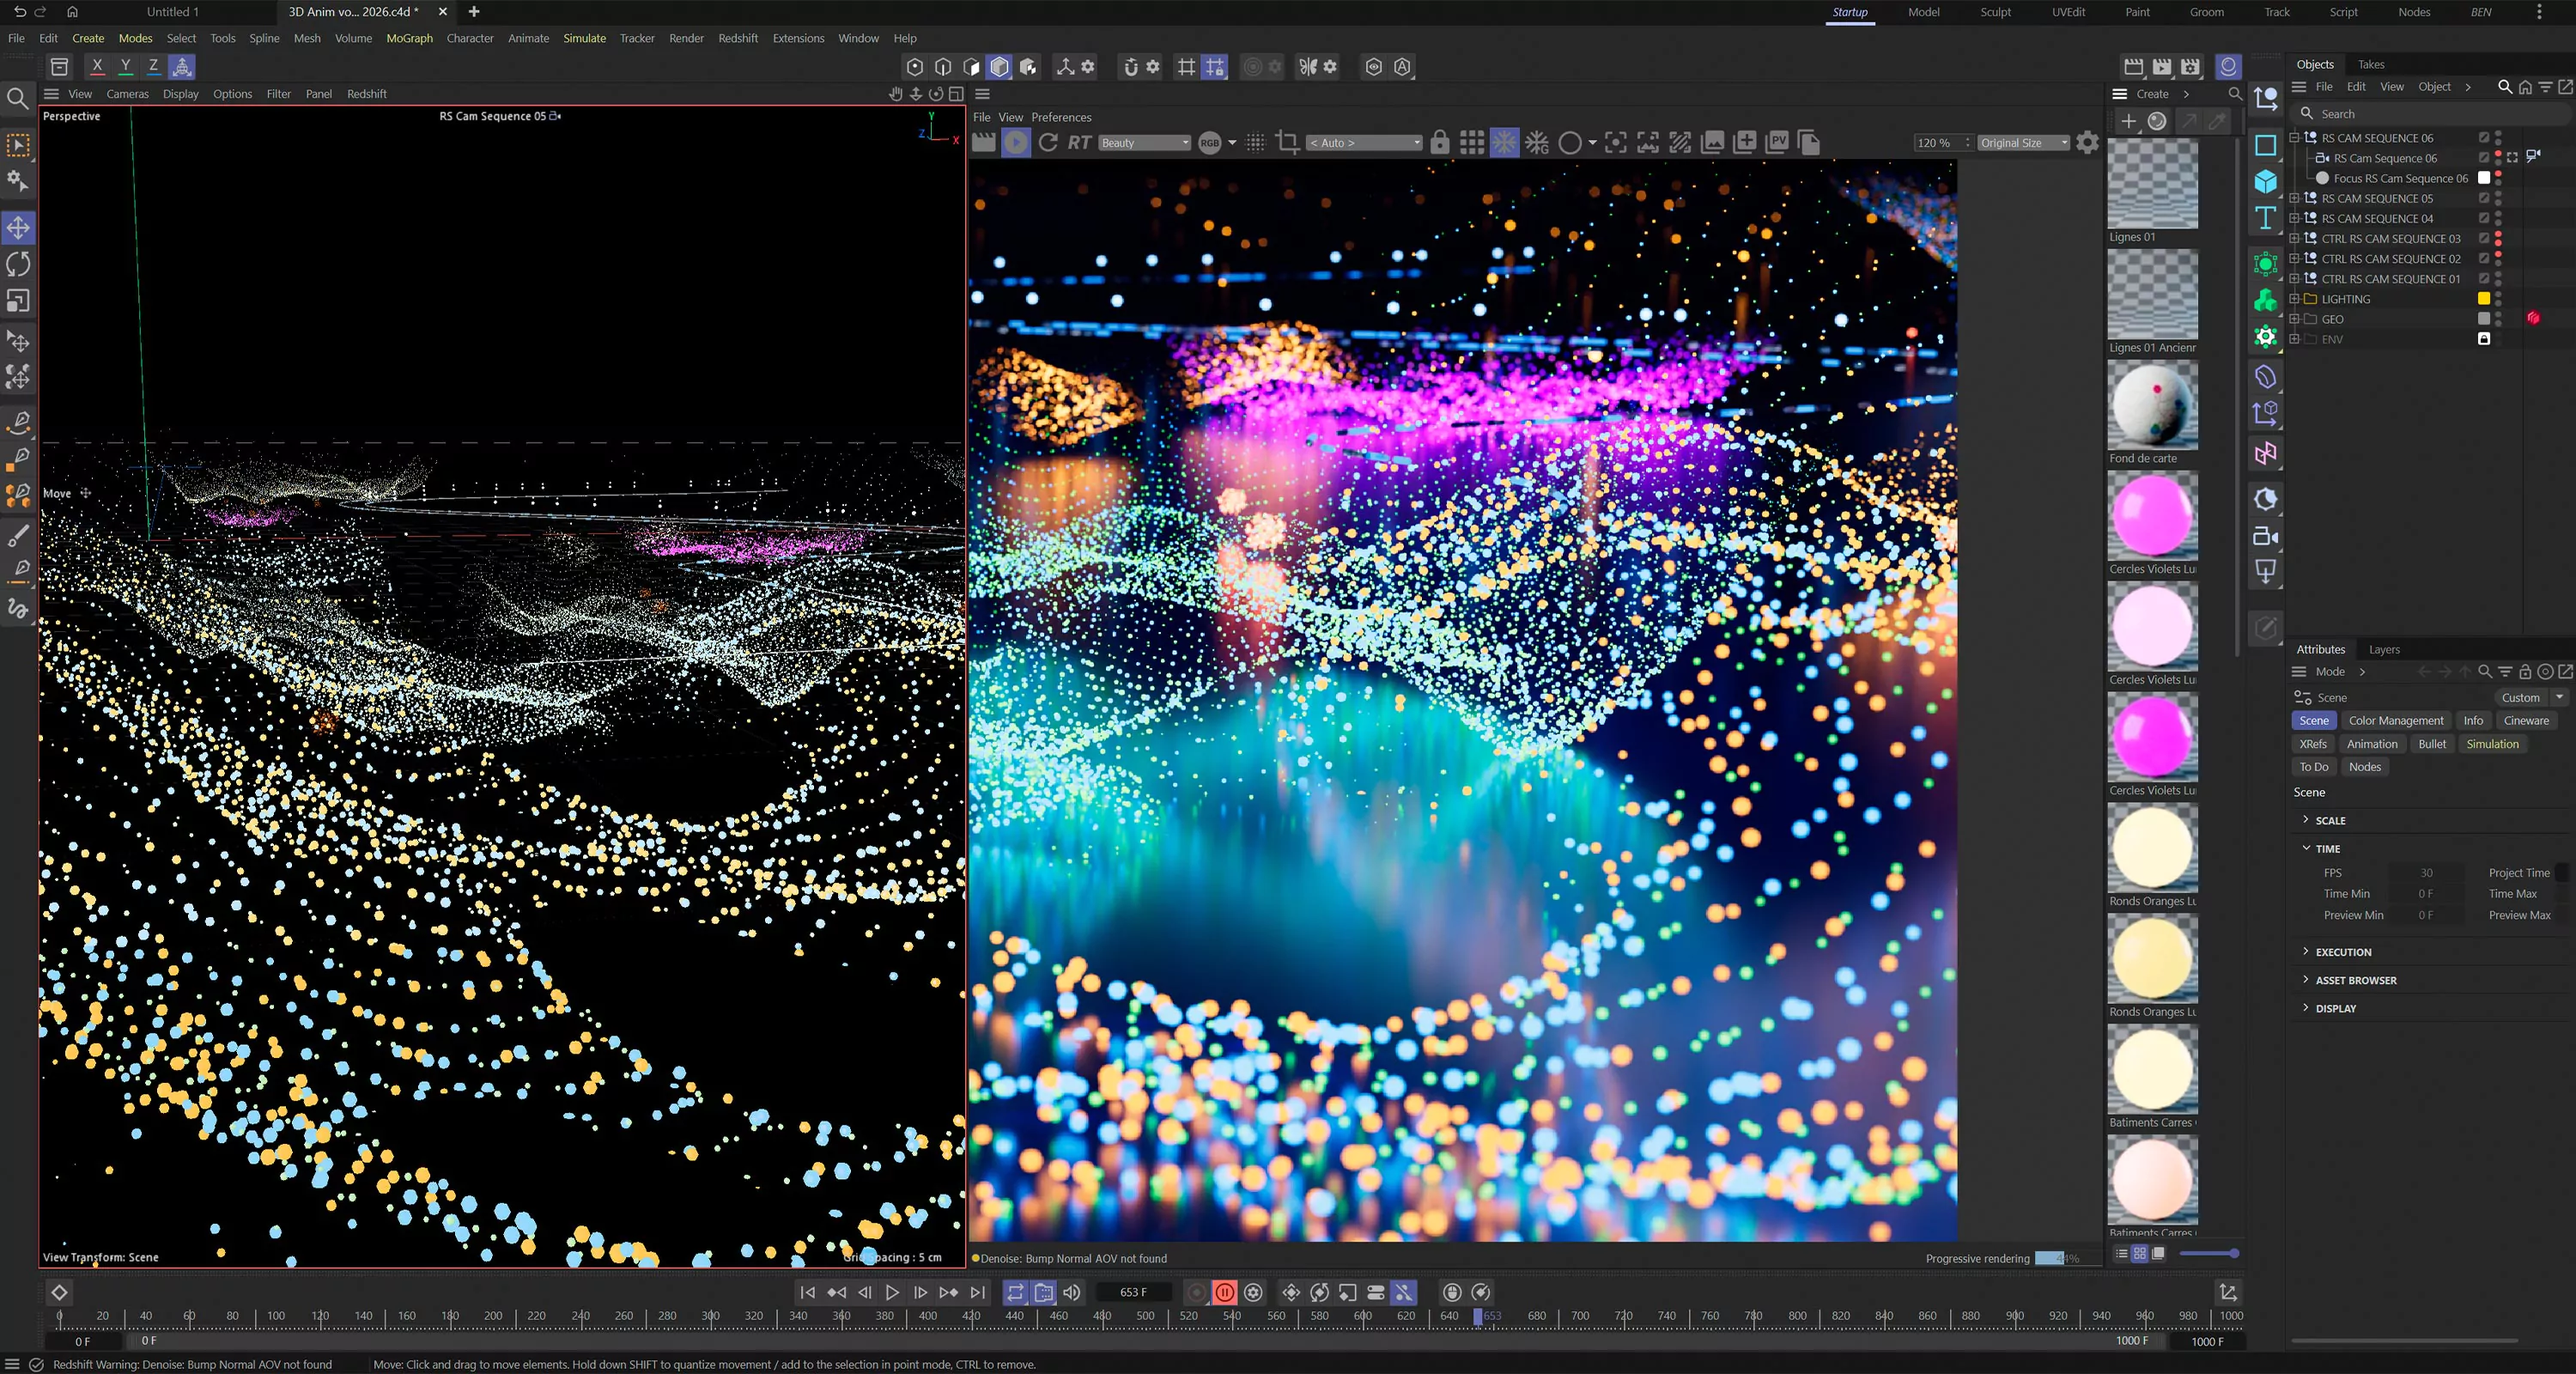Image resolution: width=2576 pixels, height=1374 pixels.
Task: Open the MoGraph menu
Action: [409, 38]
